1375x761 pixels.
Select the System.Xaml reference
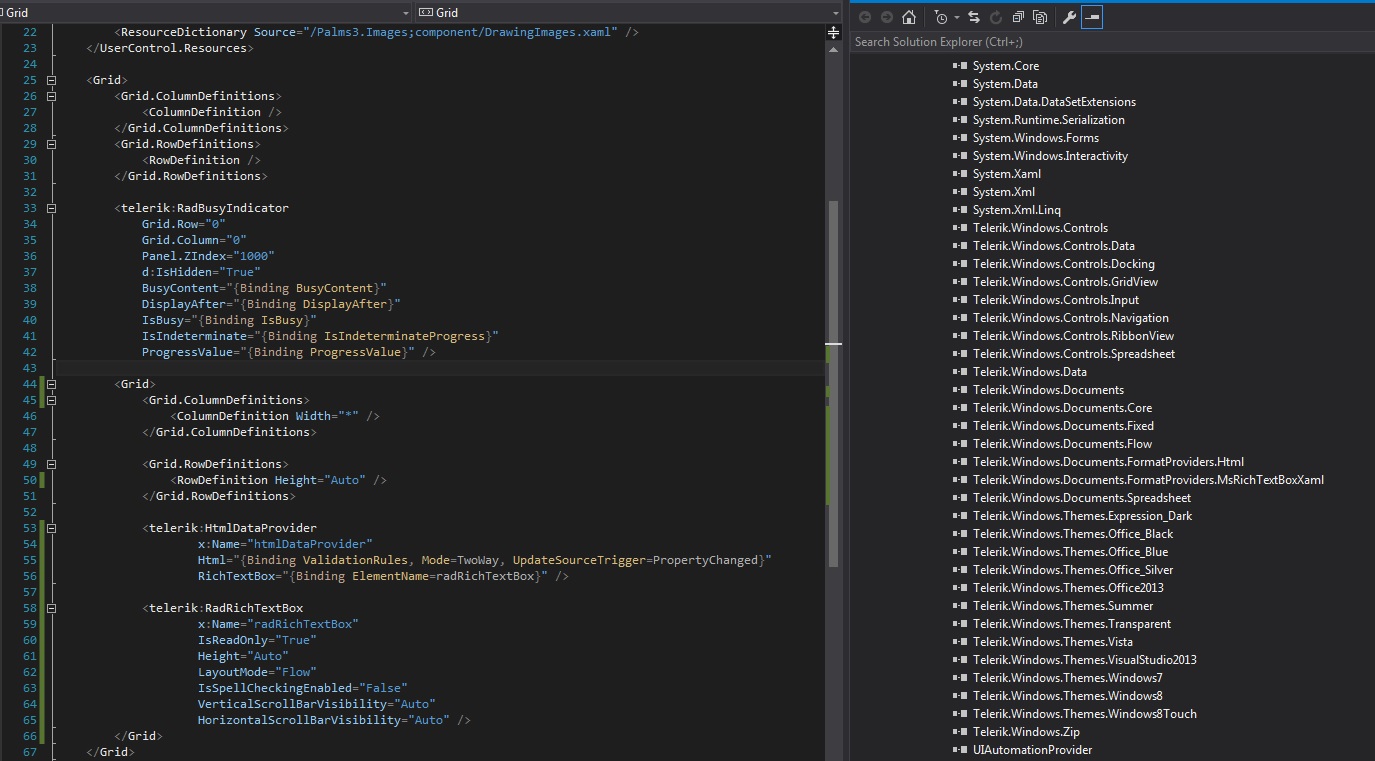pos(1006,174)
